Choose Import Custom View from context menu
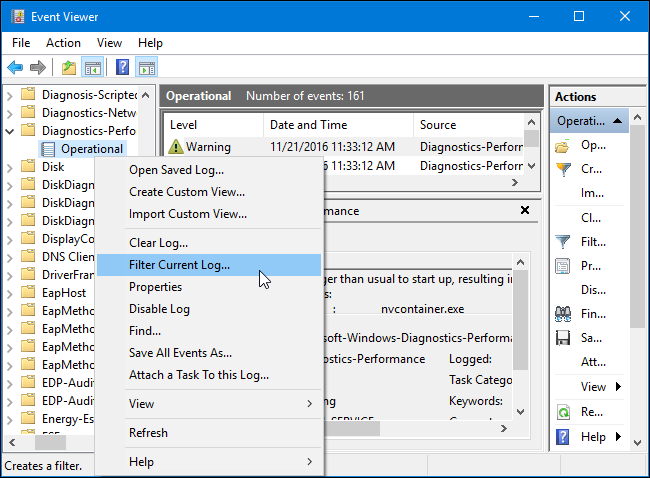This screenshot has width=650, height=478. [x=209, y=214]
